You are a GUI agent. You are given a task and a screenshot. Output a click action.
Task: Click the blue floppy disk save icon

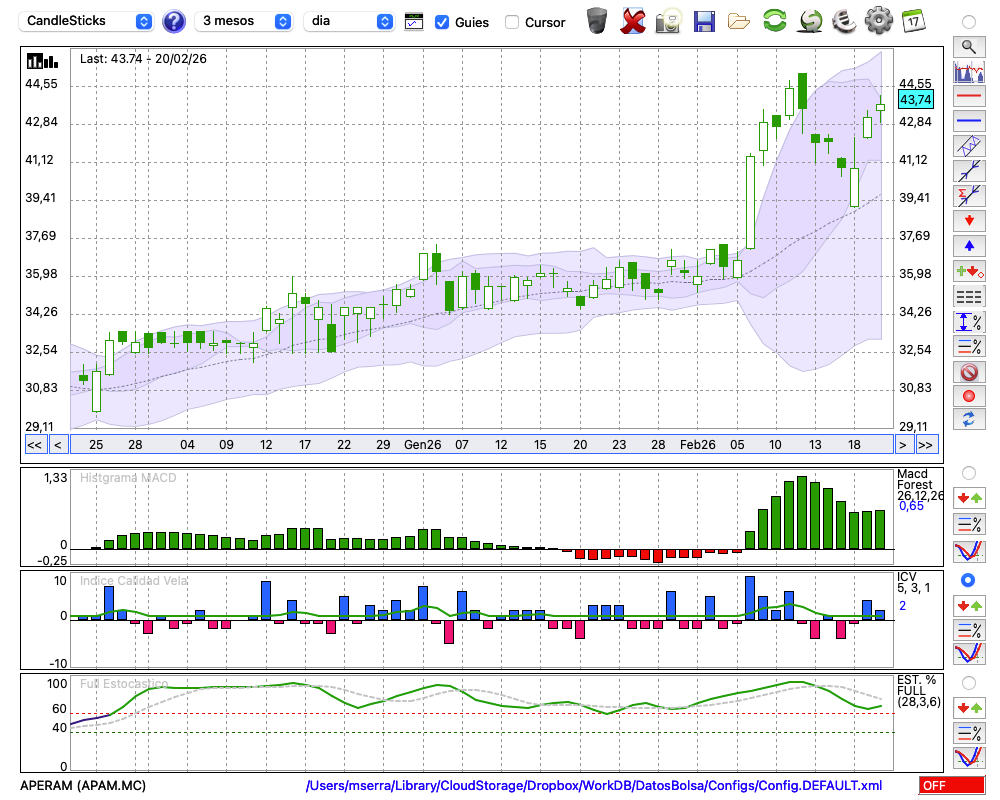[x=704, y=21]
